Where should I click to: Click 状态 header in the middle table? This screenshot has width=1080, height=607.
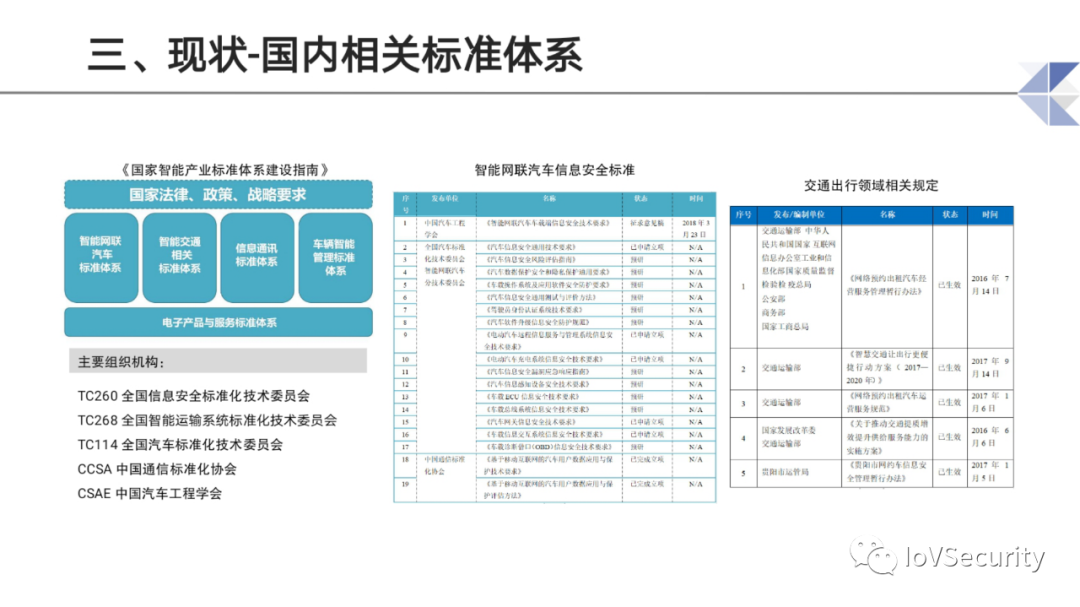[x=641, y=198]
